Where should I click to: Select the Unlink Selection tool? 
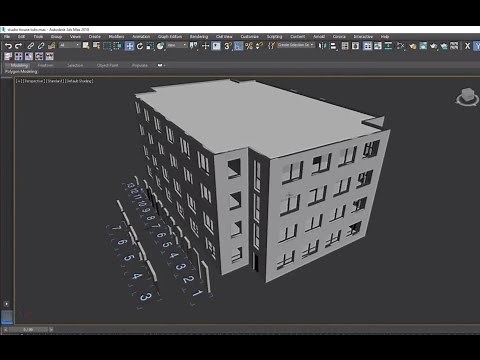pyautogui.click(x=41, y=46)
